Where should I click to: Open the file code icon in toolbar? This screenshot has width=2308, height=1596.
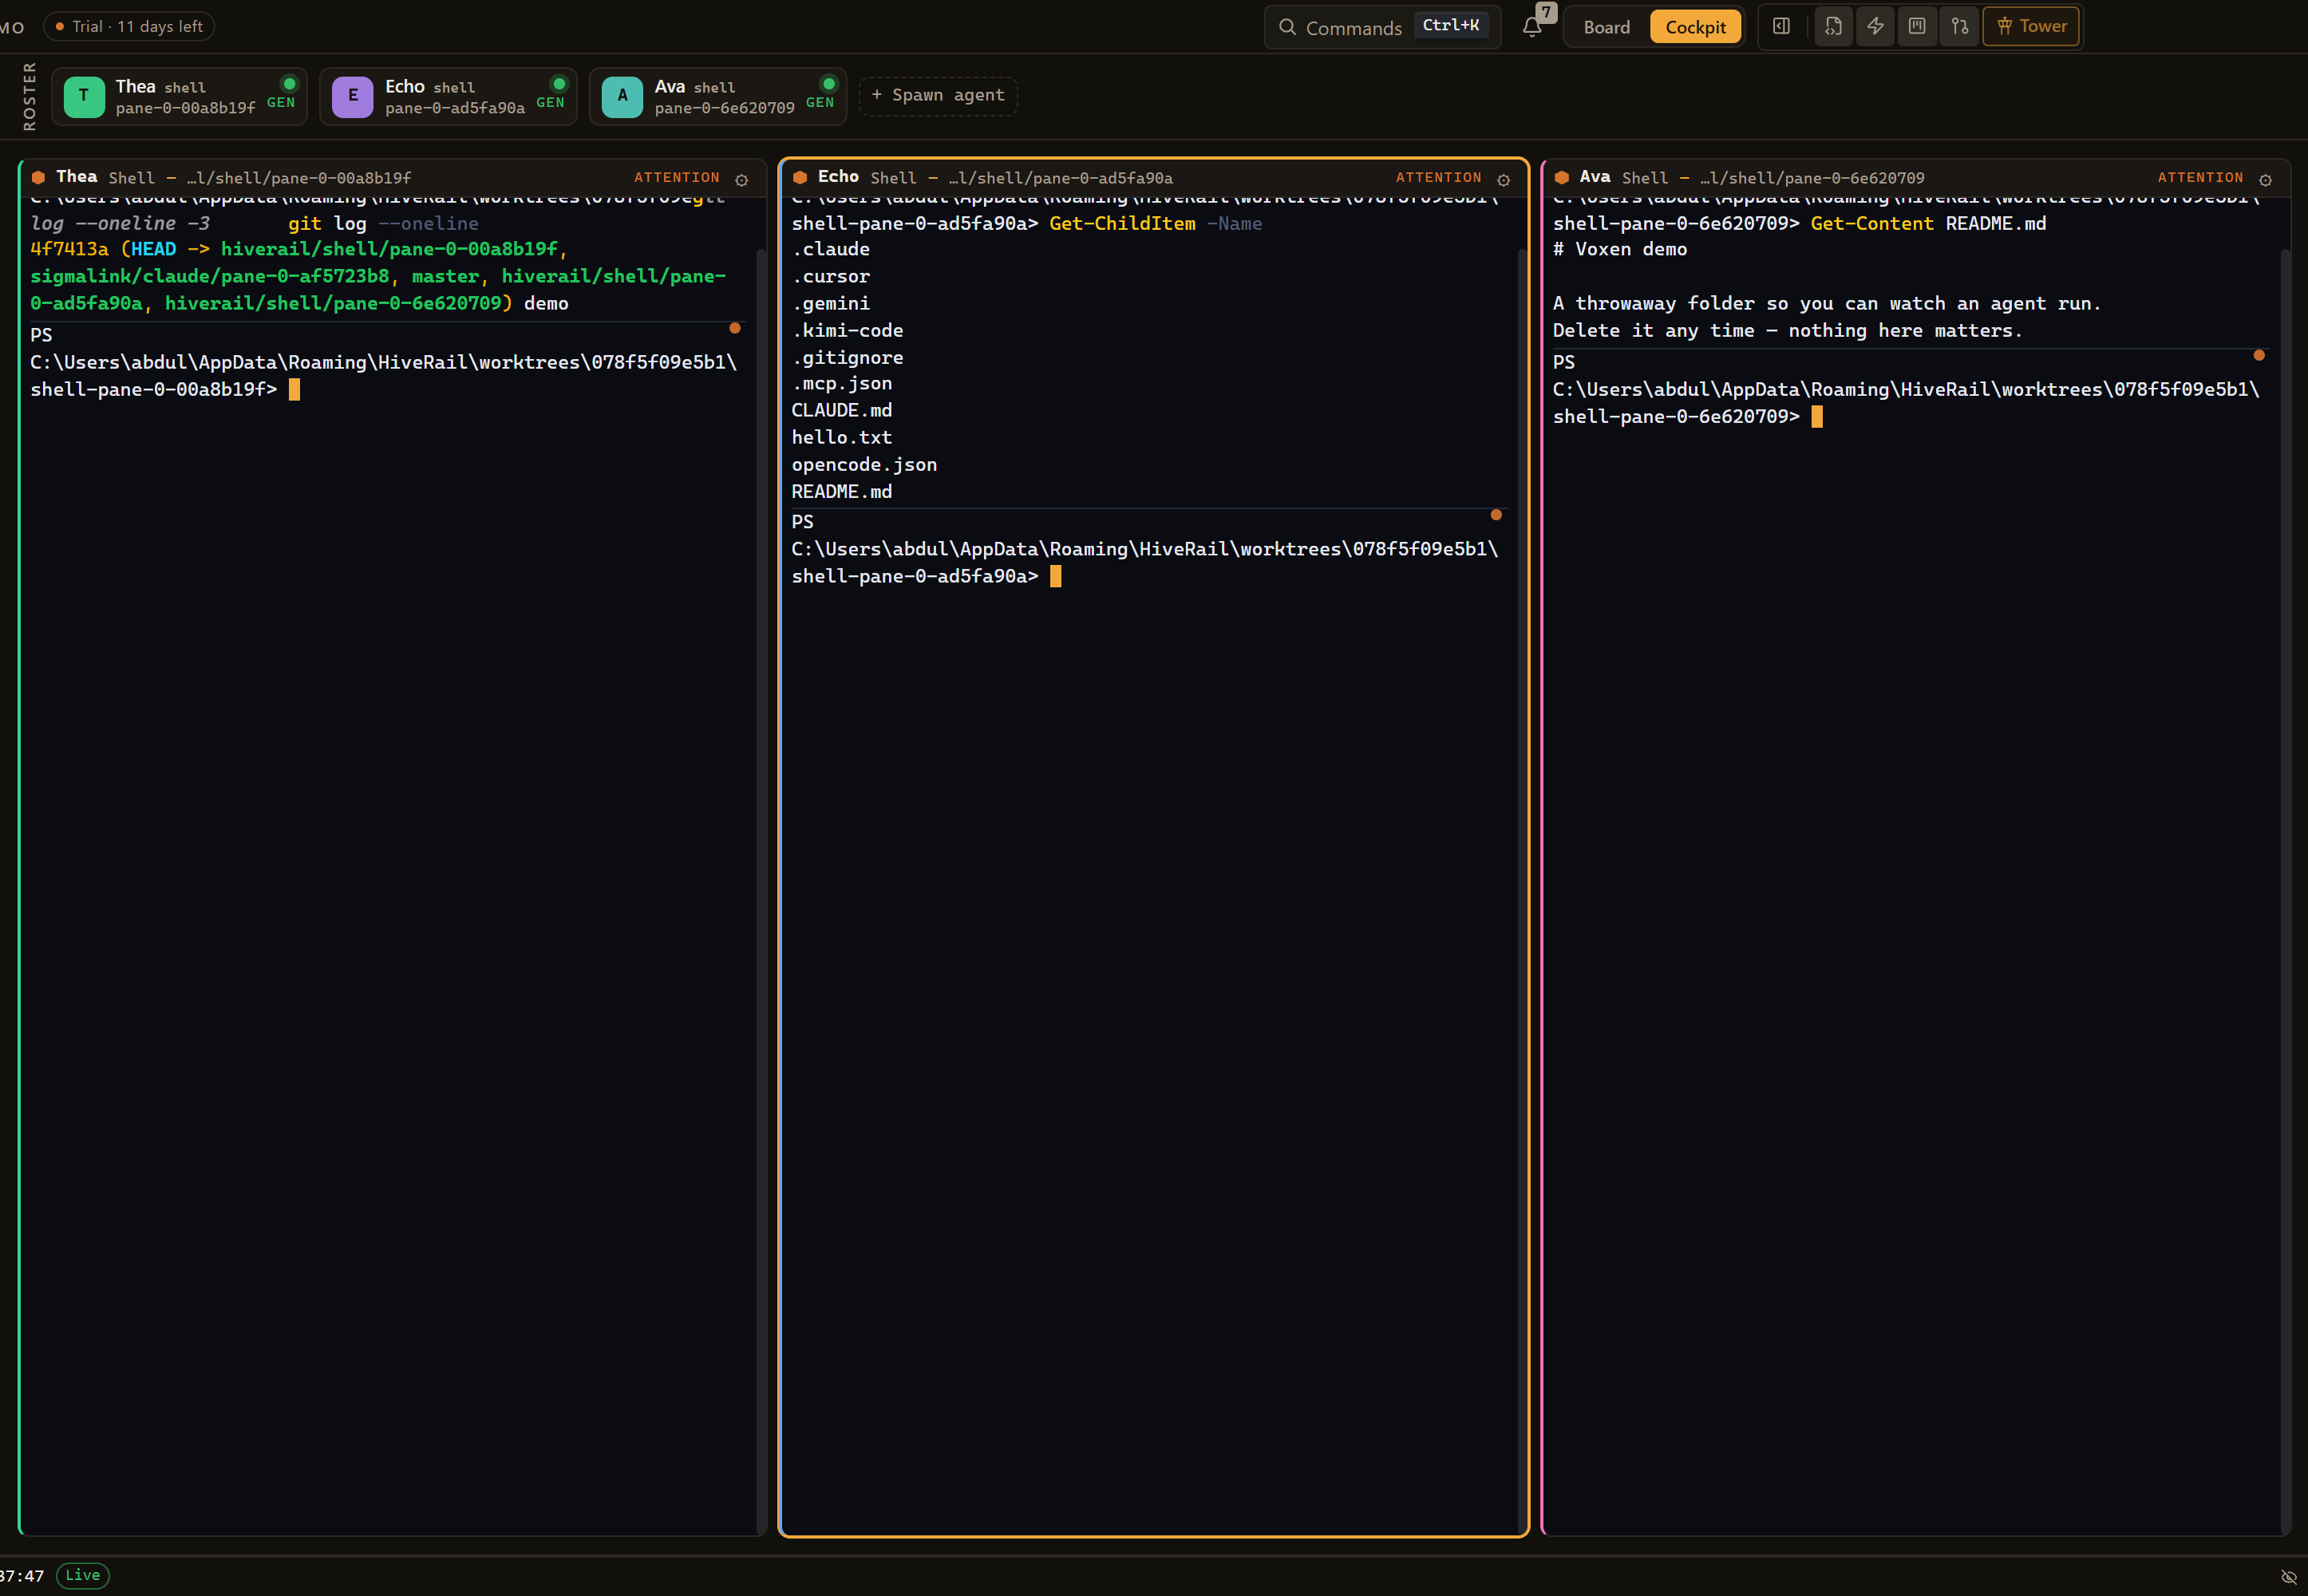[x=1833, y=27]
